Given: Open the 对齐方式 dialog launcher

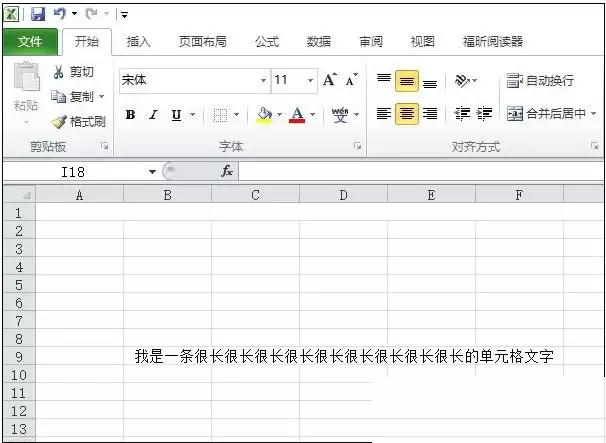Looking at the screenshot, I should pos(594,146).
